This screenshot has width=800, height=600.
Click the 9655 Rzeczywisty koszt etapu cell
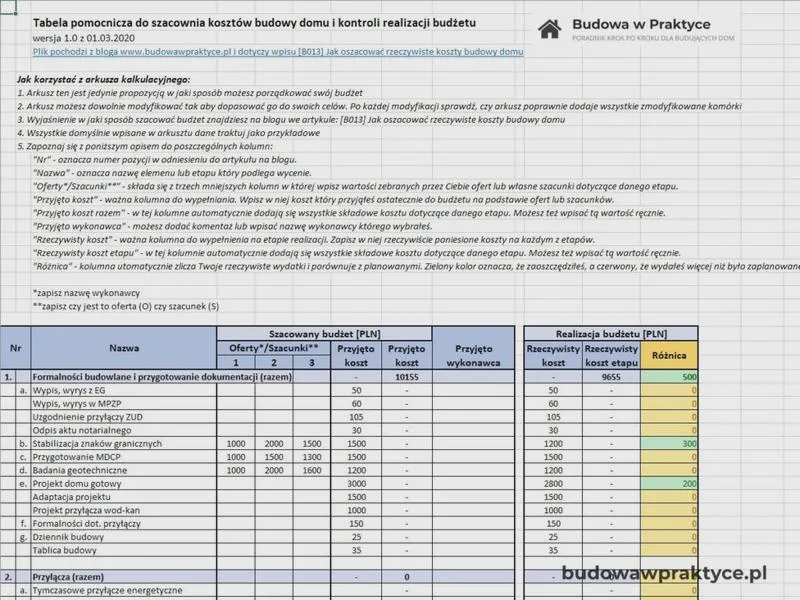[x=611, y=377]
